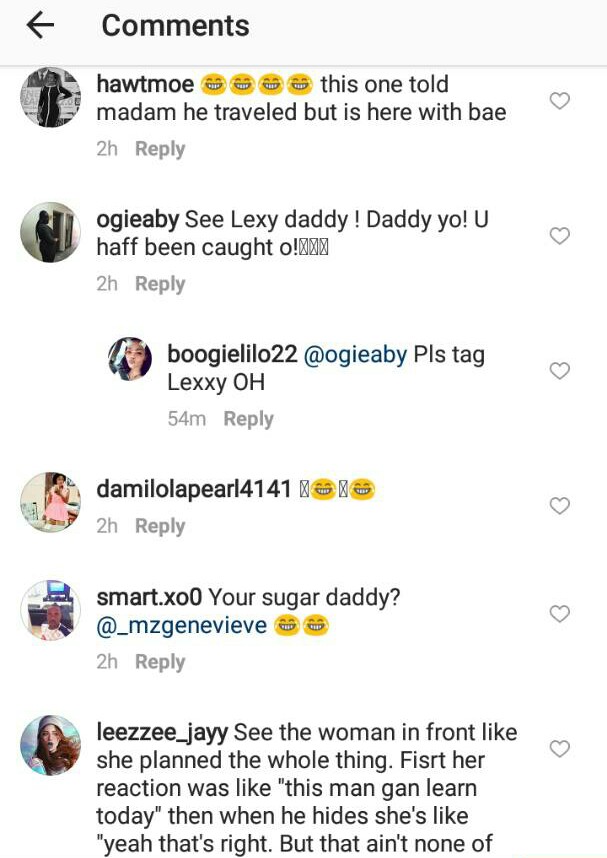The height and width of the screenshot is (858, 607).
Task: Like smart.xo0's sugar daddy comment
Action: coord(560,613)
